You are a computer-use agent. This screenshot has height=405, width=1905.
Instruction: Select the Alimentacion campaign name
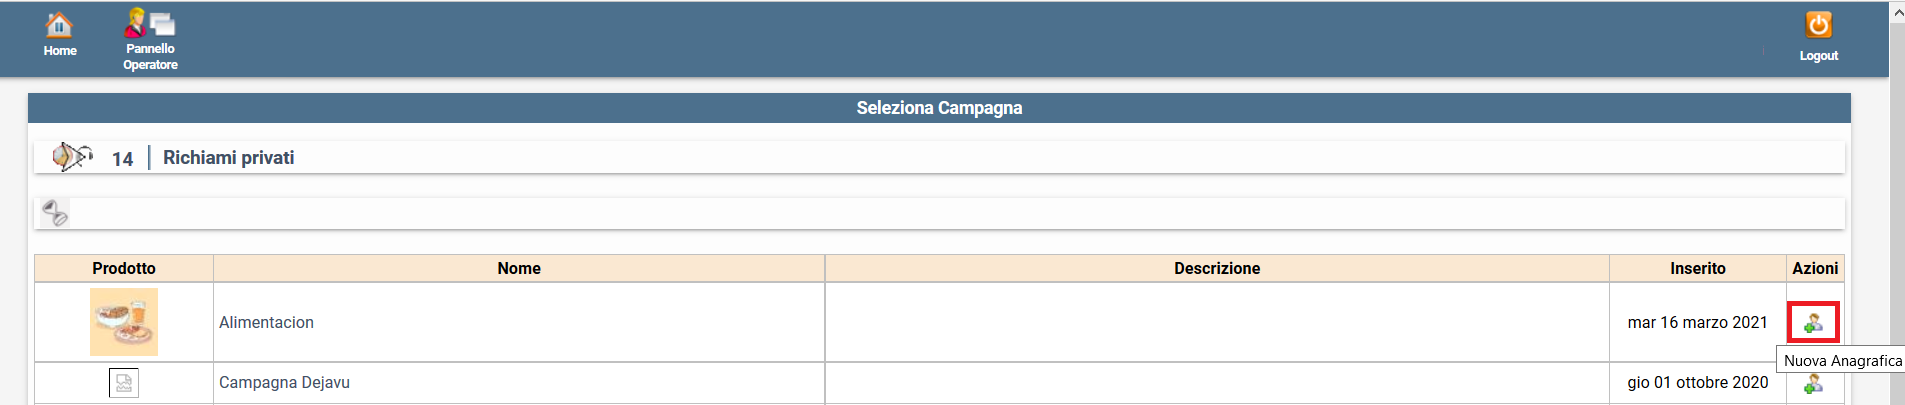[266, 323]
